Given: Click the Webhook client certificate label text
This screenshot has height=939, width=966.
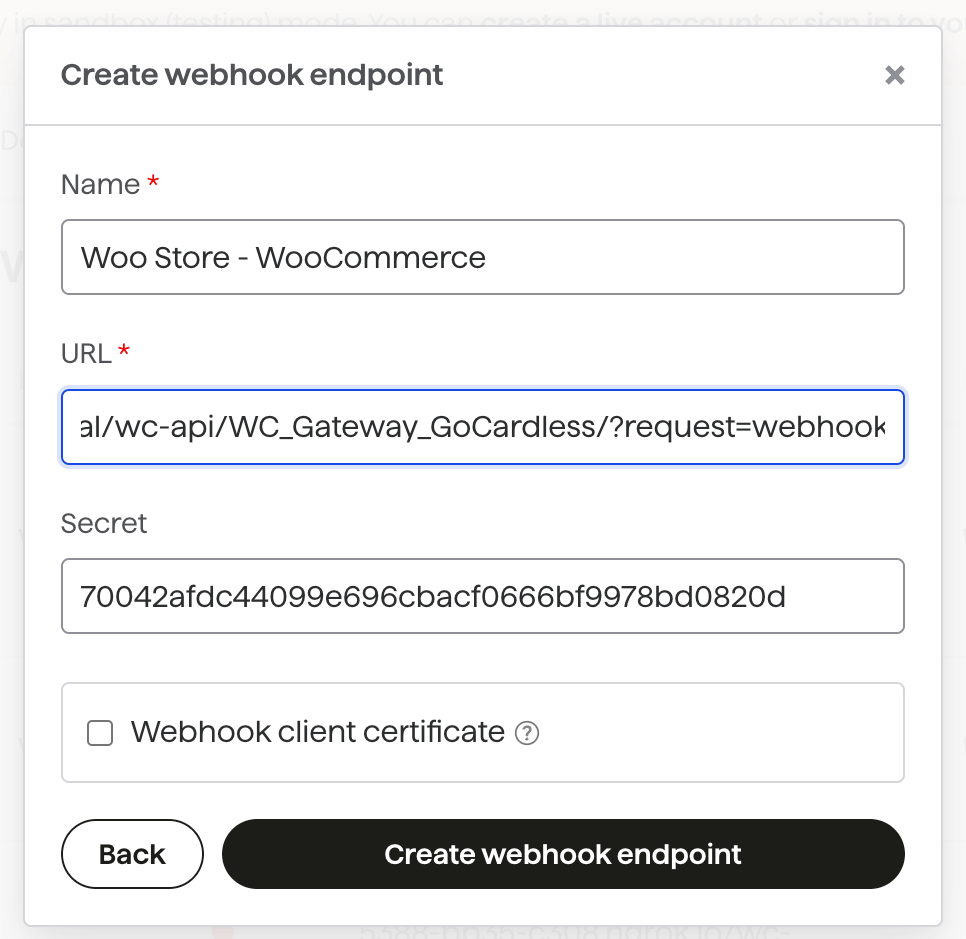Looking at the screenshot, I should [x=315, y=733].
